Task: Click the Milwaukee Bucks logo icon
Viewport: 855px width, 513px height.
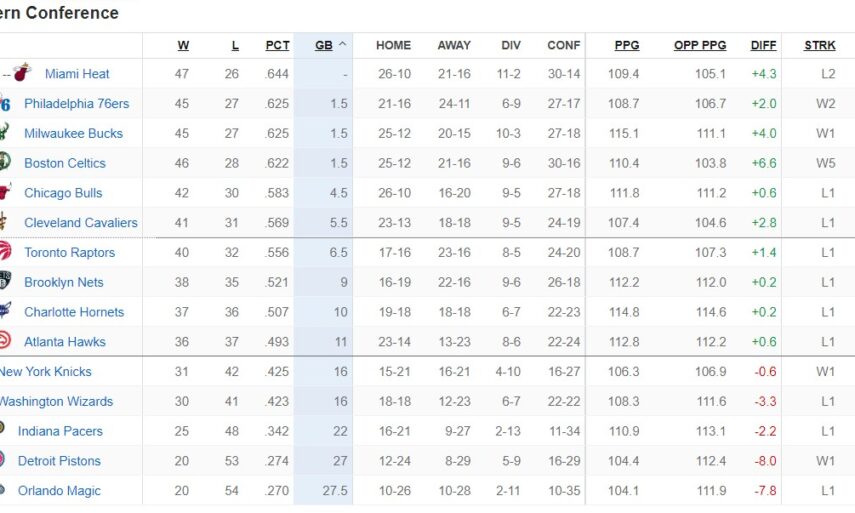Action: [5, 133]
